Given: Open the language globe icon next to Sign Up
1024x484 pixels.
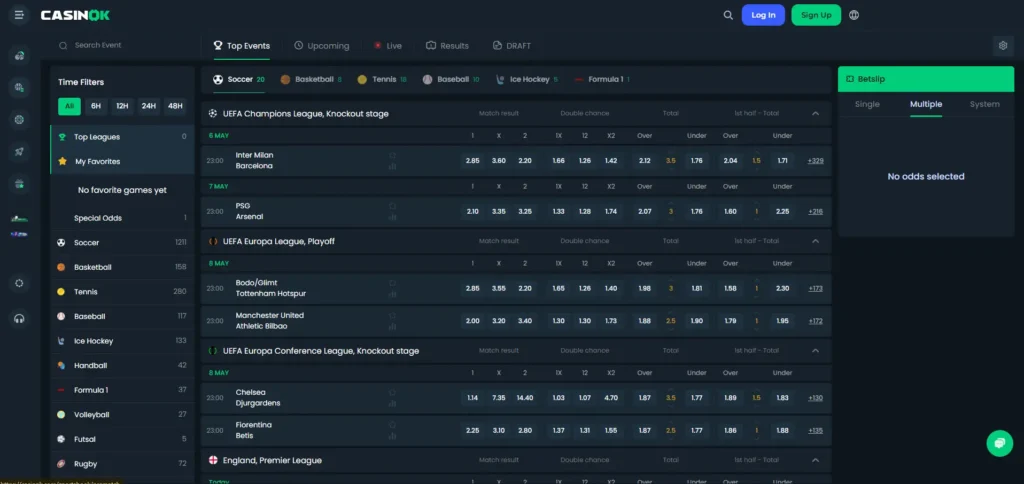Looking at the screenshot, I should click(x=854, y=15).
